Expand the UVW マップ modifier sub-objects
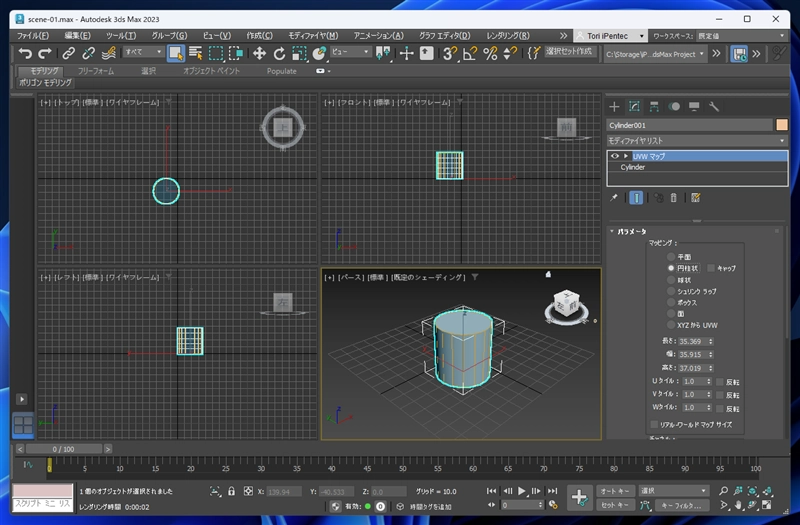Screen dimensions: 800x525 tap(626, 156)
